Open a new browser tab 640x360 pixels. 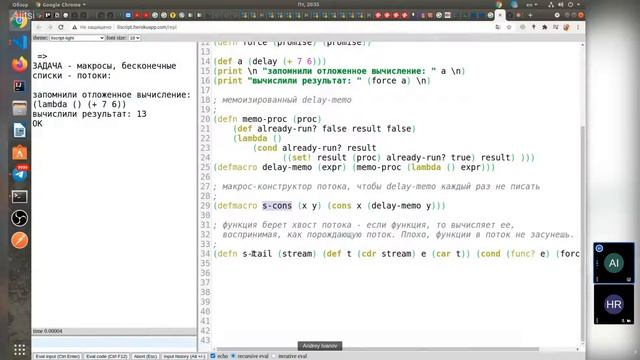(530, 15)
